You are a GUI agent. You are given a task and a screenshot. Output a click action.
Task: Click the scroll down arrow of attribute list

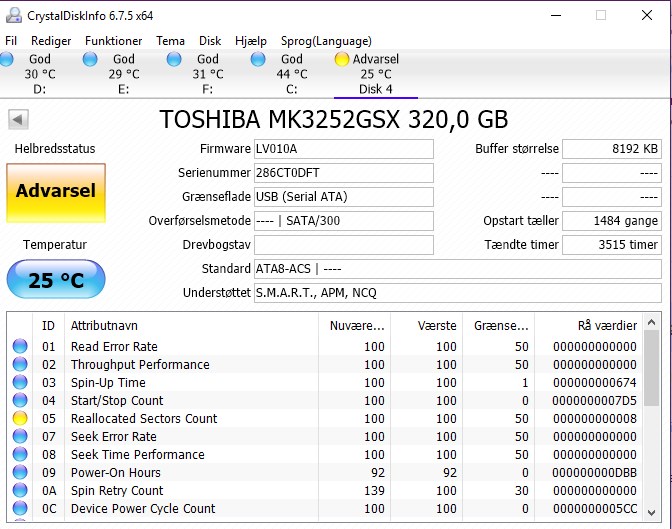point(652,512)
